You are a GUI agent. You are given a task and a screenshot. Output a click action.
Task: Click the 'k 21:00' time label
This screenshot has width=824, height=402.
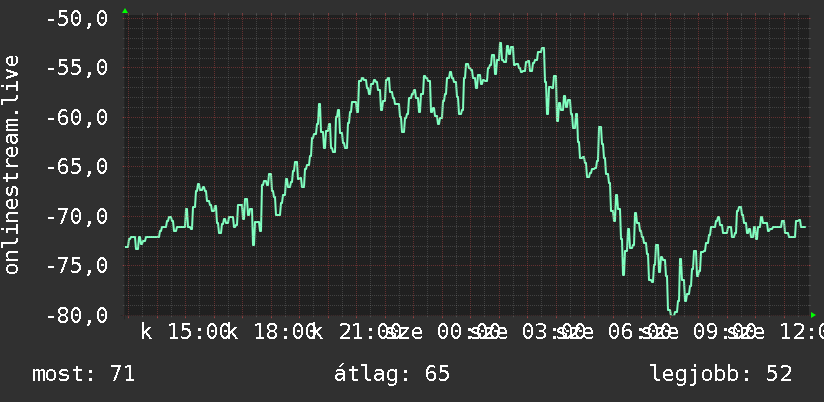(357, 333)
